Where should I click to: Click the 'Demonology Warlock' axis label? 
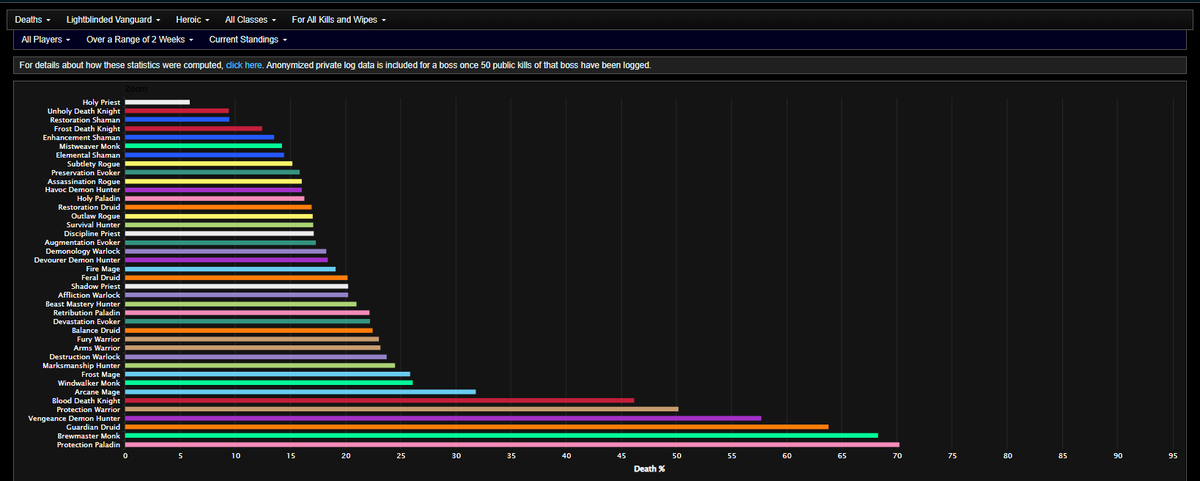(x=84, y=251)
